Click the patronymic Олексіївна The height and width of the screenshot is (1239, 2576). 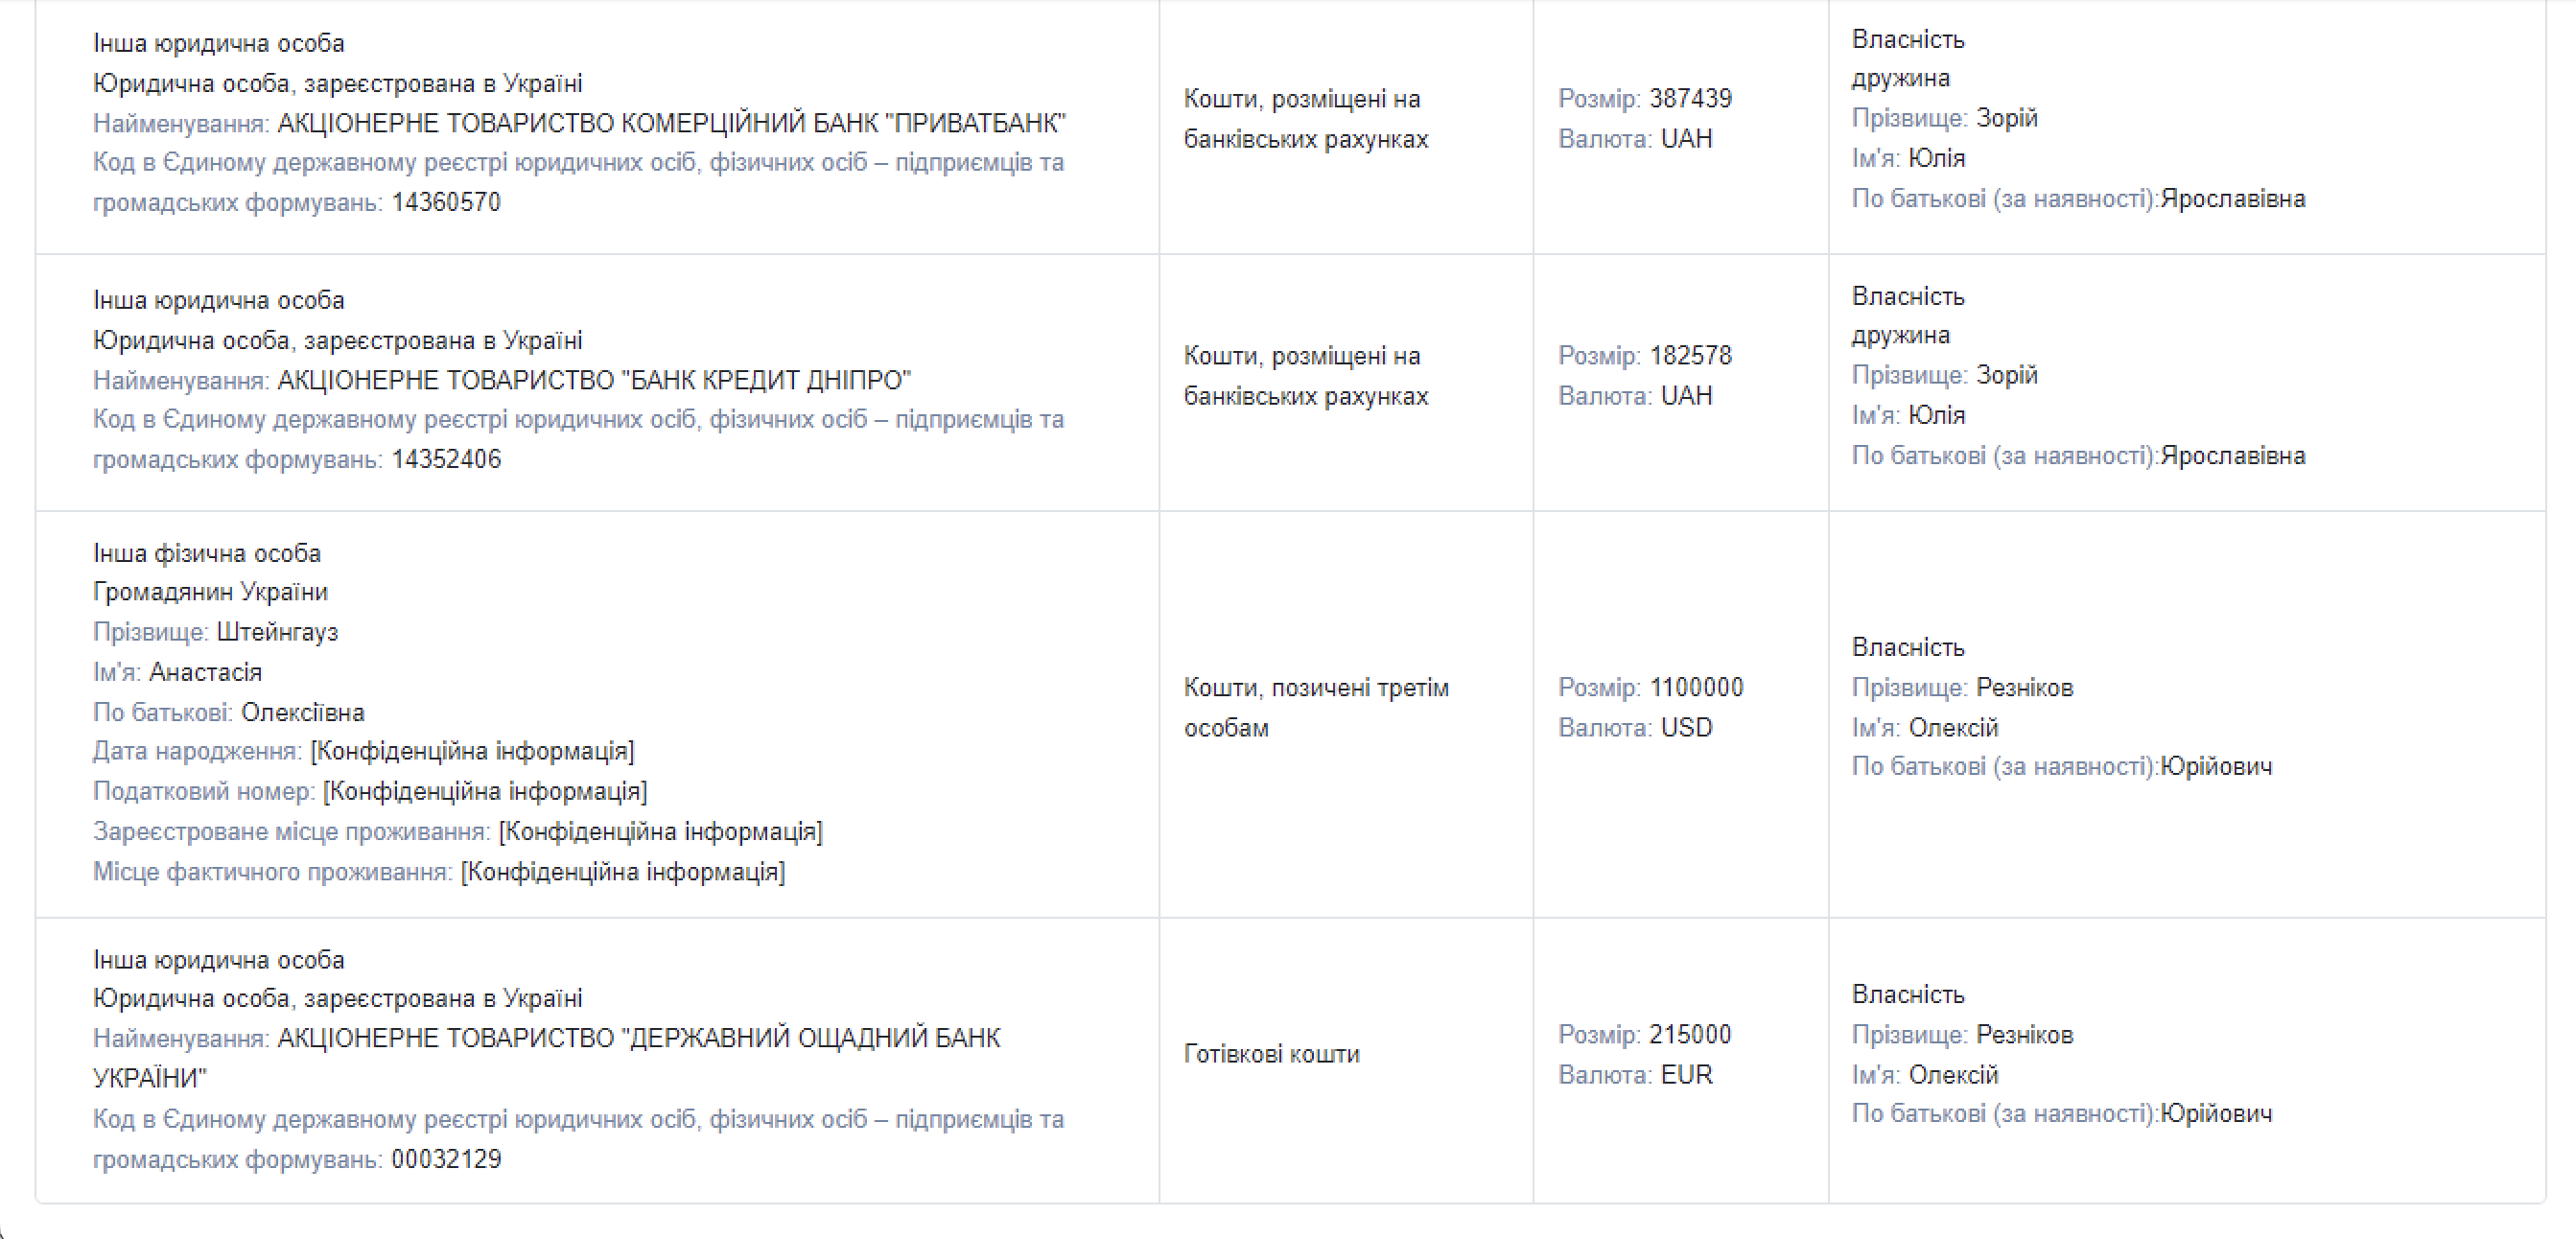(303, 712)
